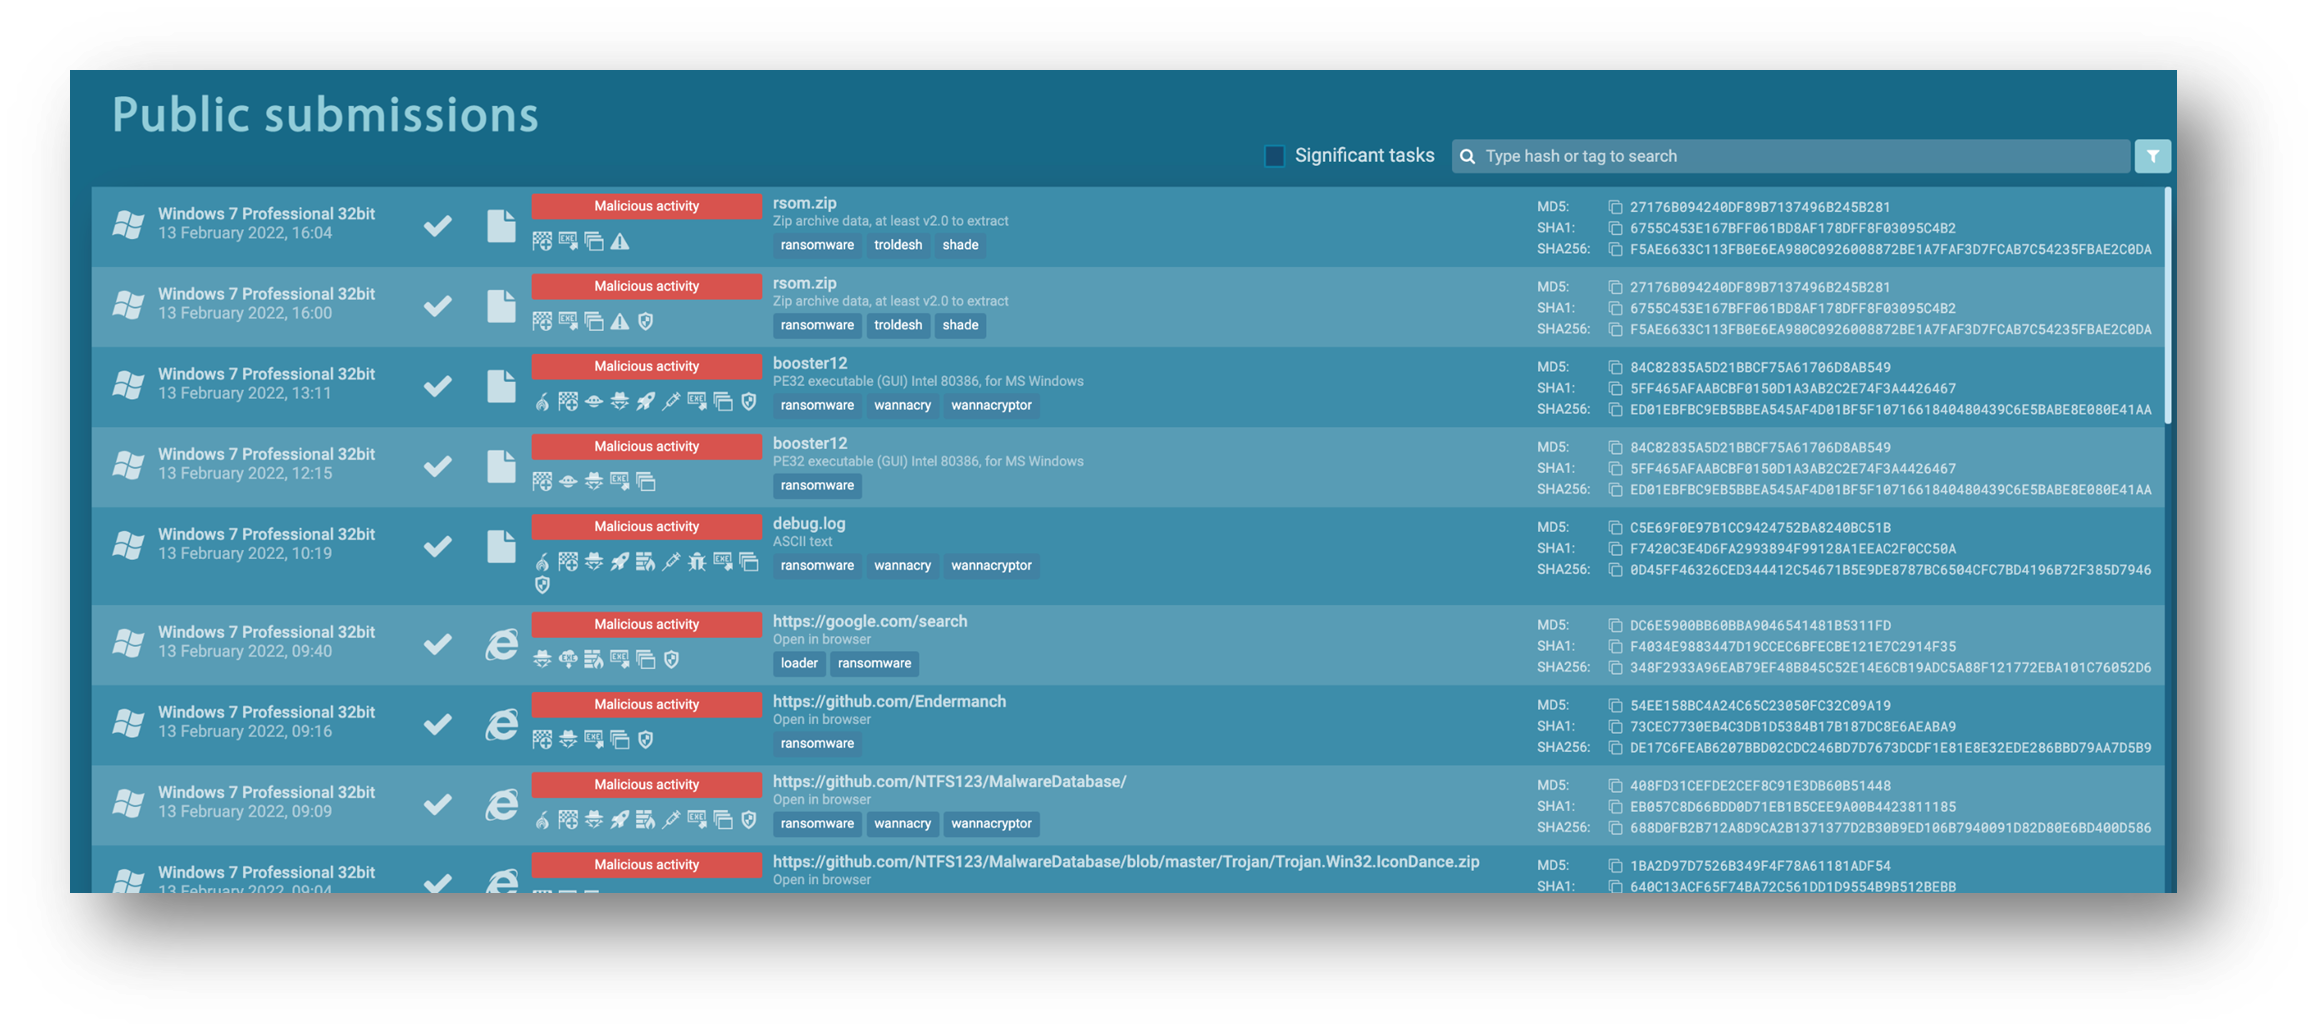This screenshot has width=2319, height=1035.
Task: Open the https://github.com/Endermanch submission
Action: coord(889,701)
